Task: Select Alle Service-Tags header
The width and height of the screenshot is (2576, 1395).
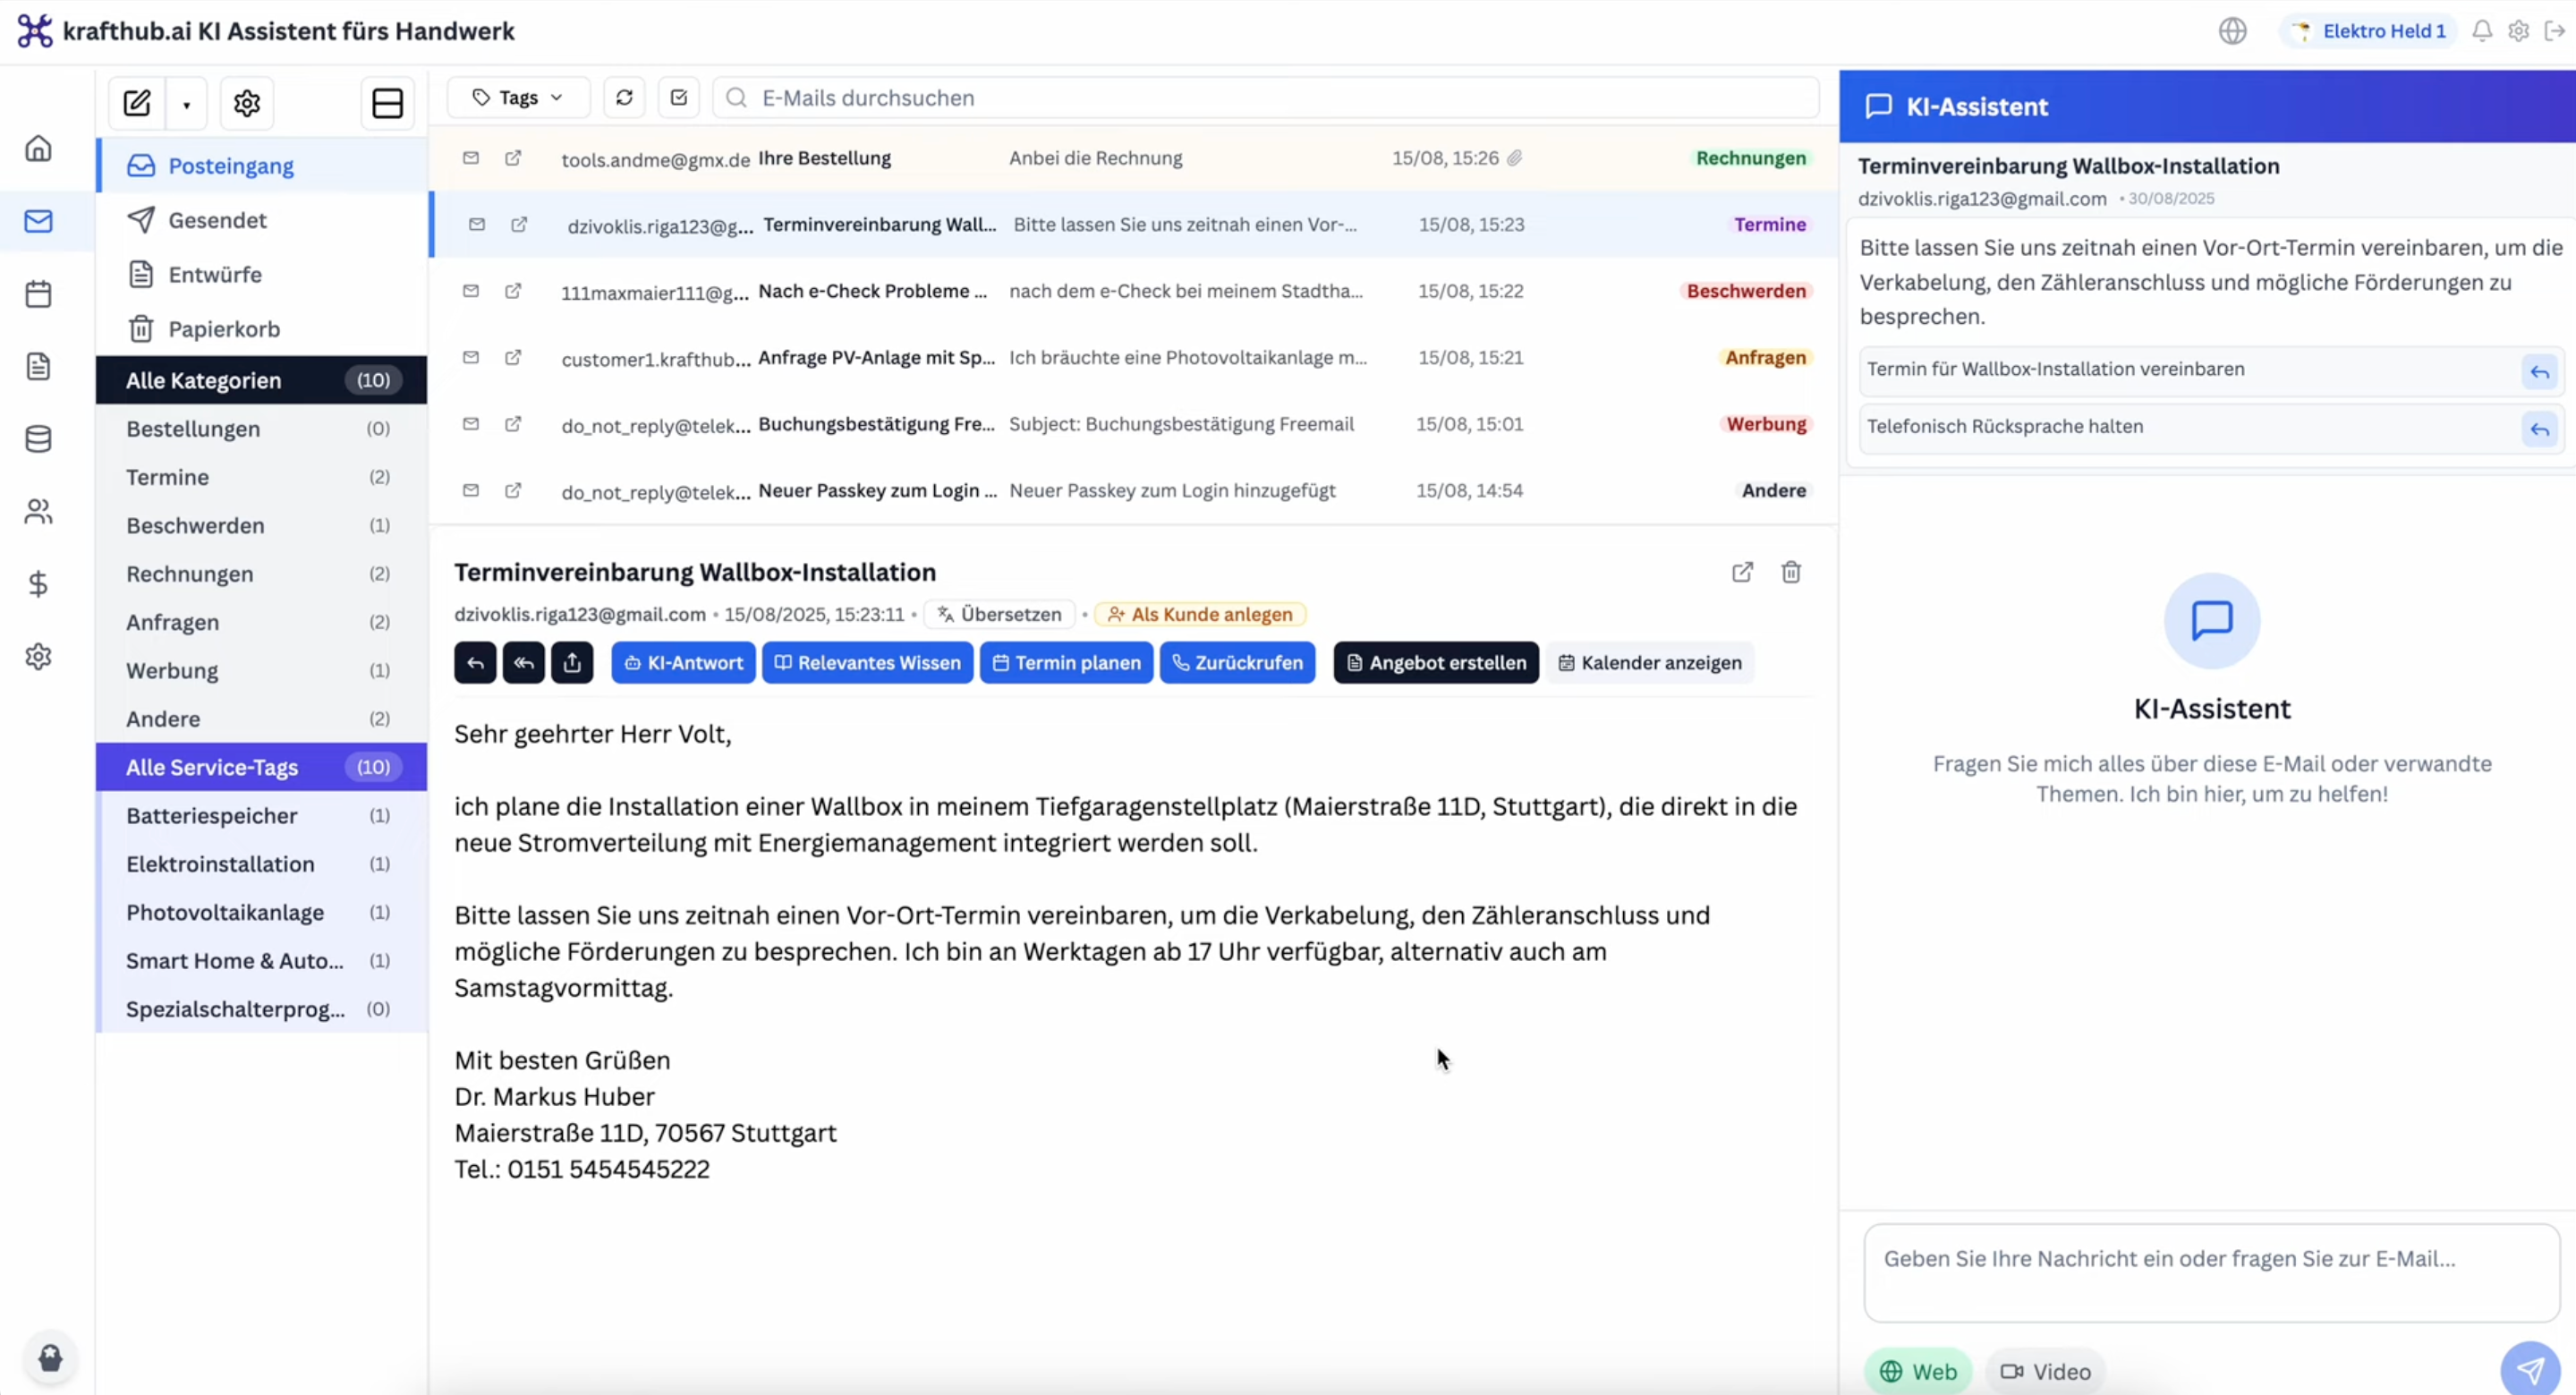Action: click(261, 767)
